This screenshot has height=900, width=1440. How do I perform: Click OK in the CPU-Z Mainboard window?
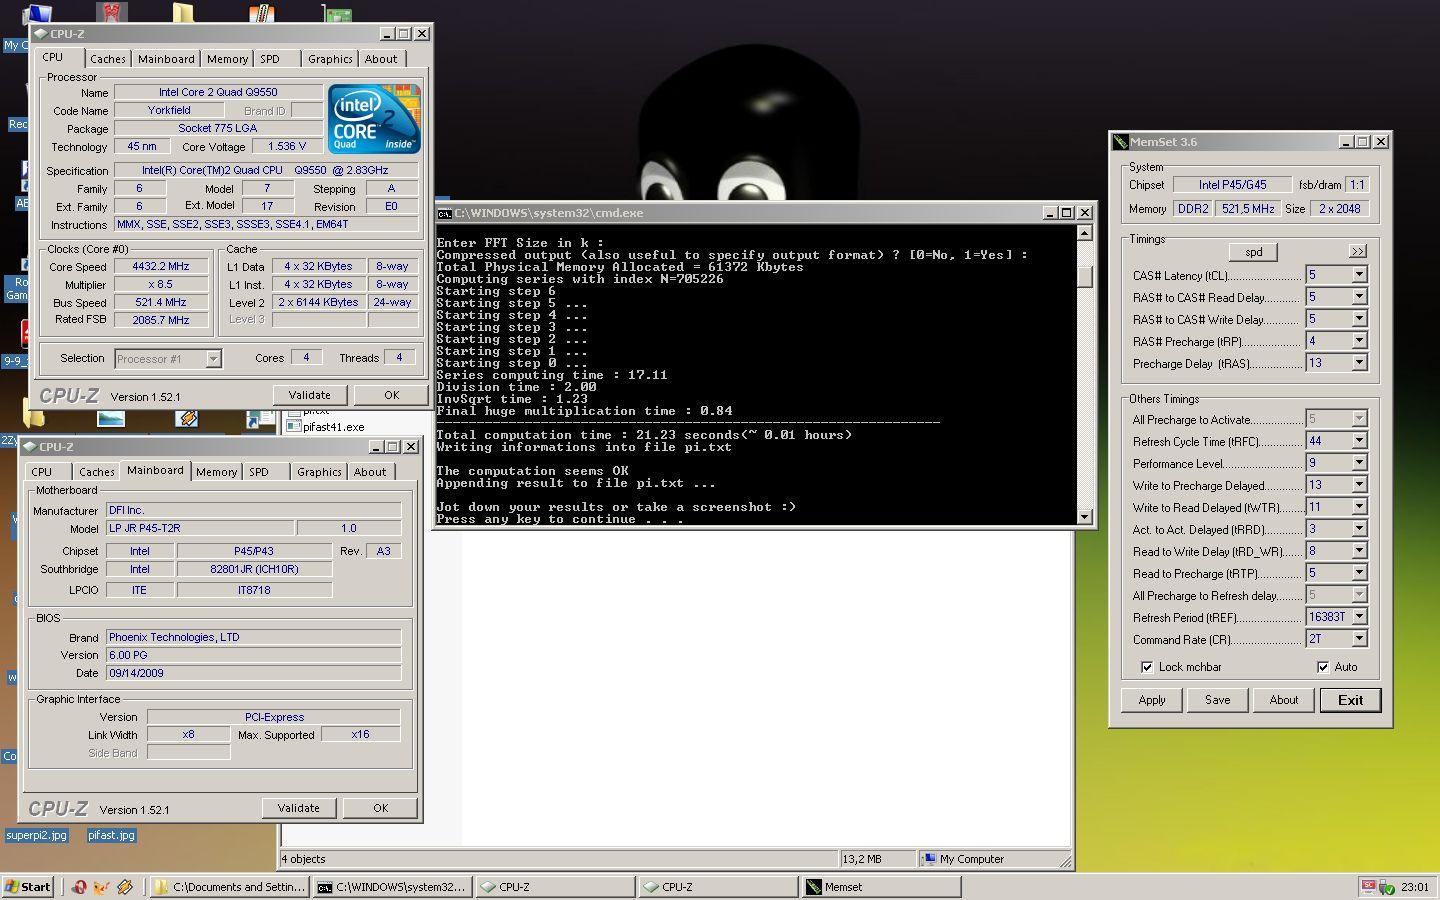click(380, 808)
